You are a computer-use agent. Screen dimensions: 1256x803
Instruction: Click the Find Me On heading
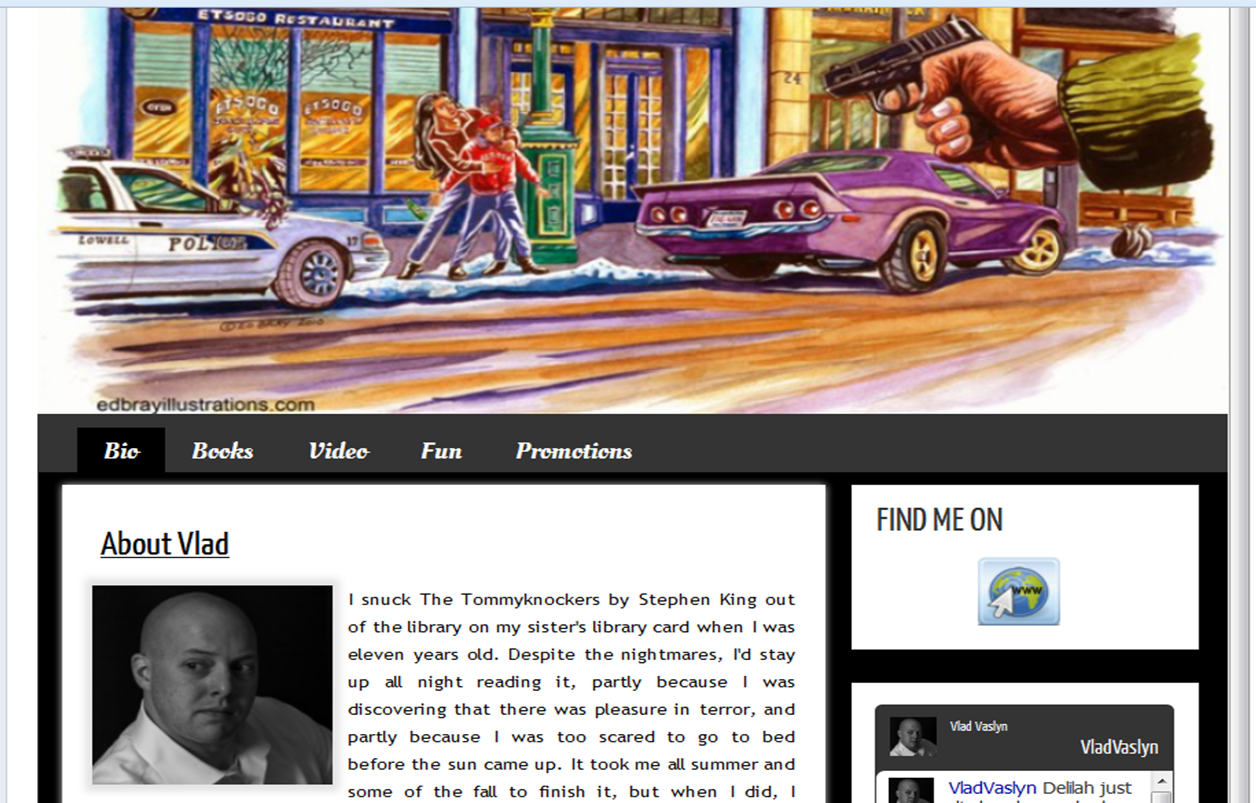[939, 519]
